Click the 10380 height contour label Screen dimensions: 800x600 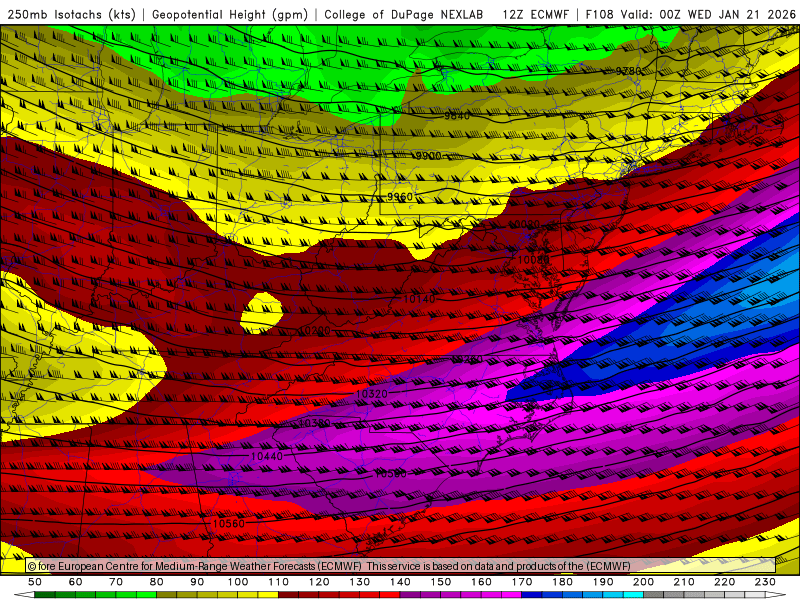click(x=314, y=423)
